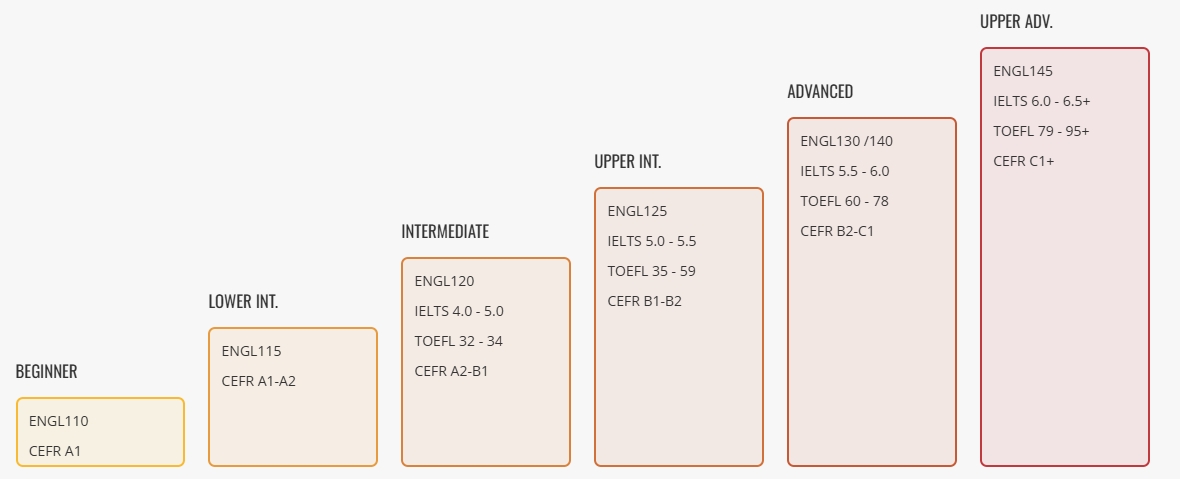Click the ADVANCED heading
The width and height of the screenshot is (1180, 479).
pyautogui.click(x=820, y=92)
